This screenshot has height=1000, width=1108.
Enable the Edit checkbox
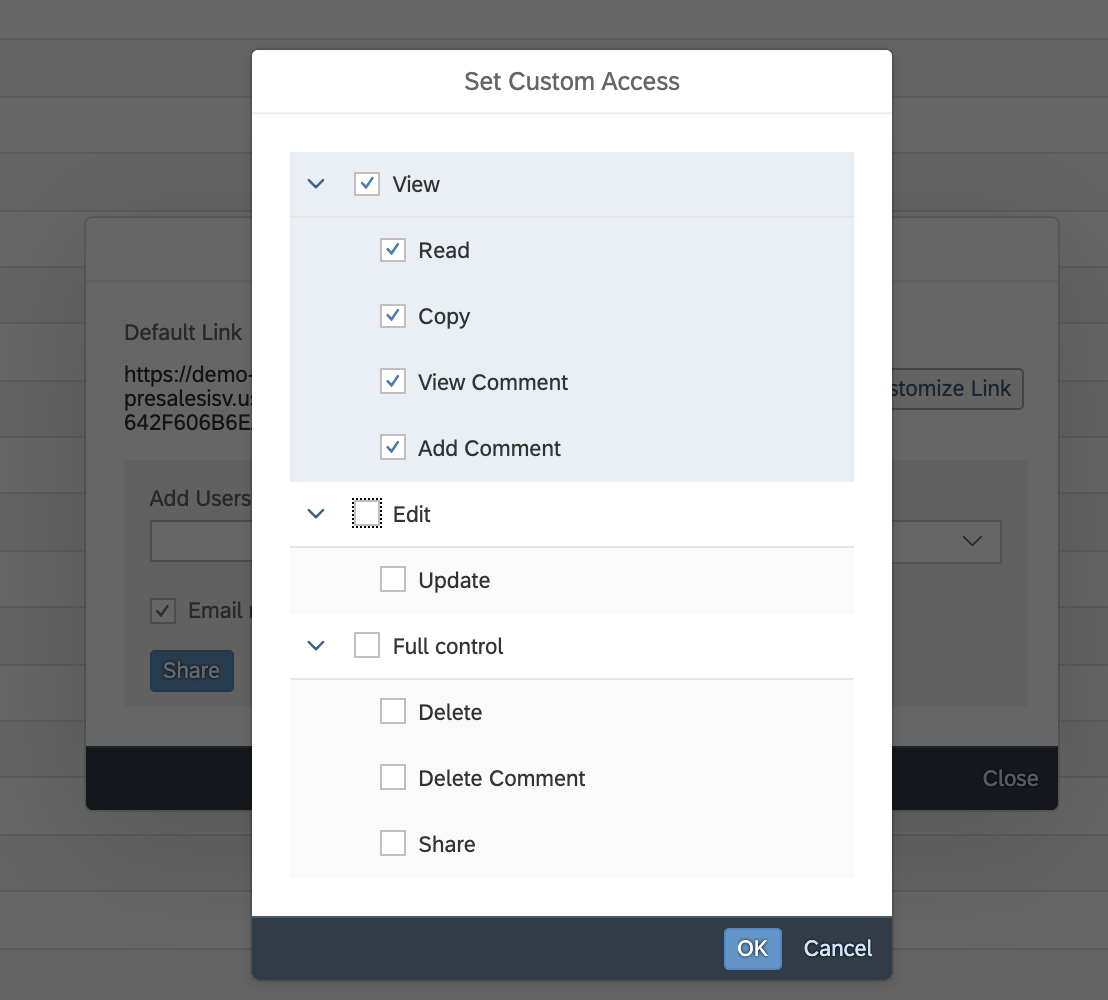pyautogui.click(x=367, y=514)
